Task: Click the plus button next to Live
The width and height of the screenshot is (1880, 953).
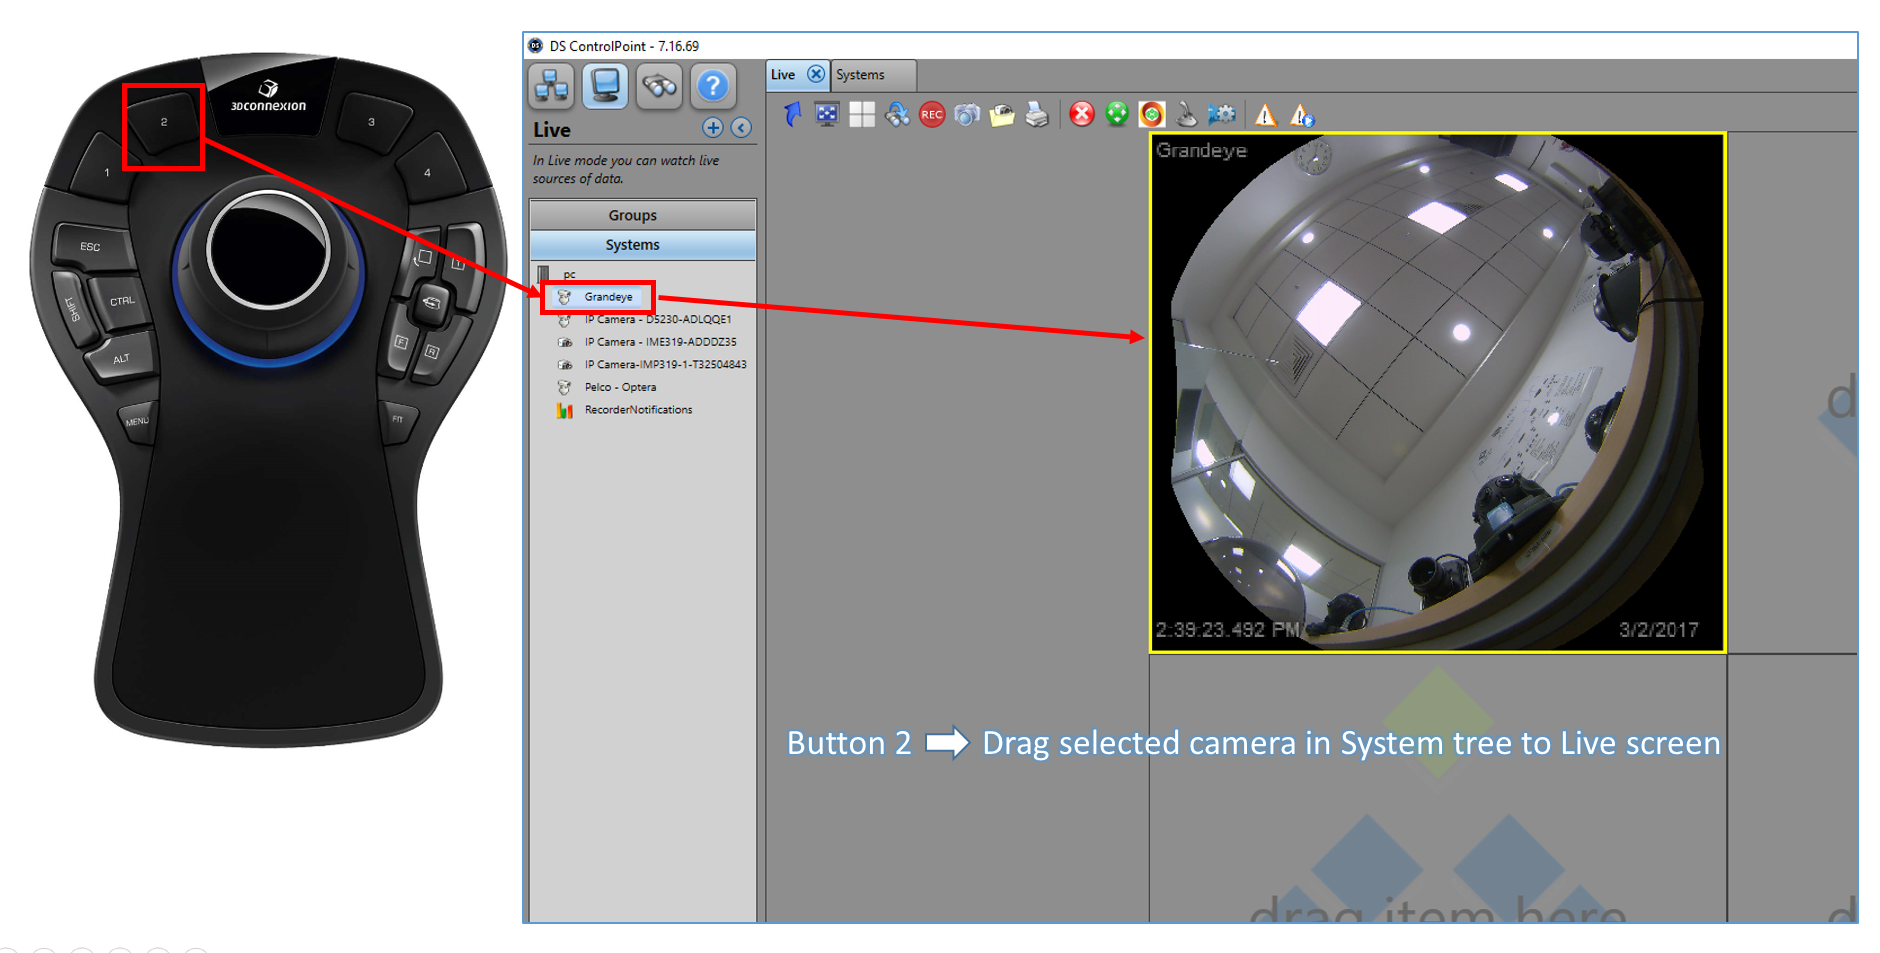Action: 712,128
